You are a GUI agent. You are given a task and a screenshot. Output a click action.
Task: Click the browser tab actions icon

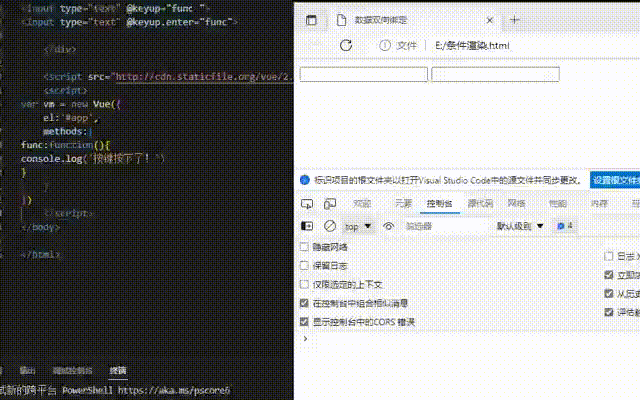click(311, 20)
